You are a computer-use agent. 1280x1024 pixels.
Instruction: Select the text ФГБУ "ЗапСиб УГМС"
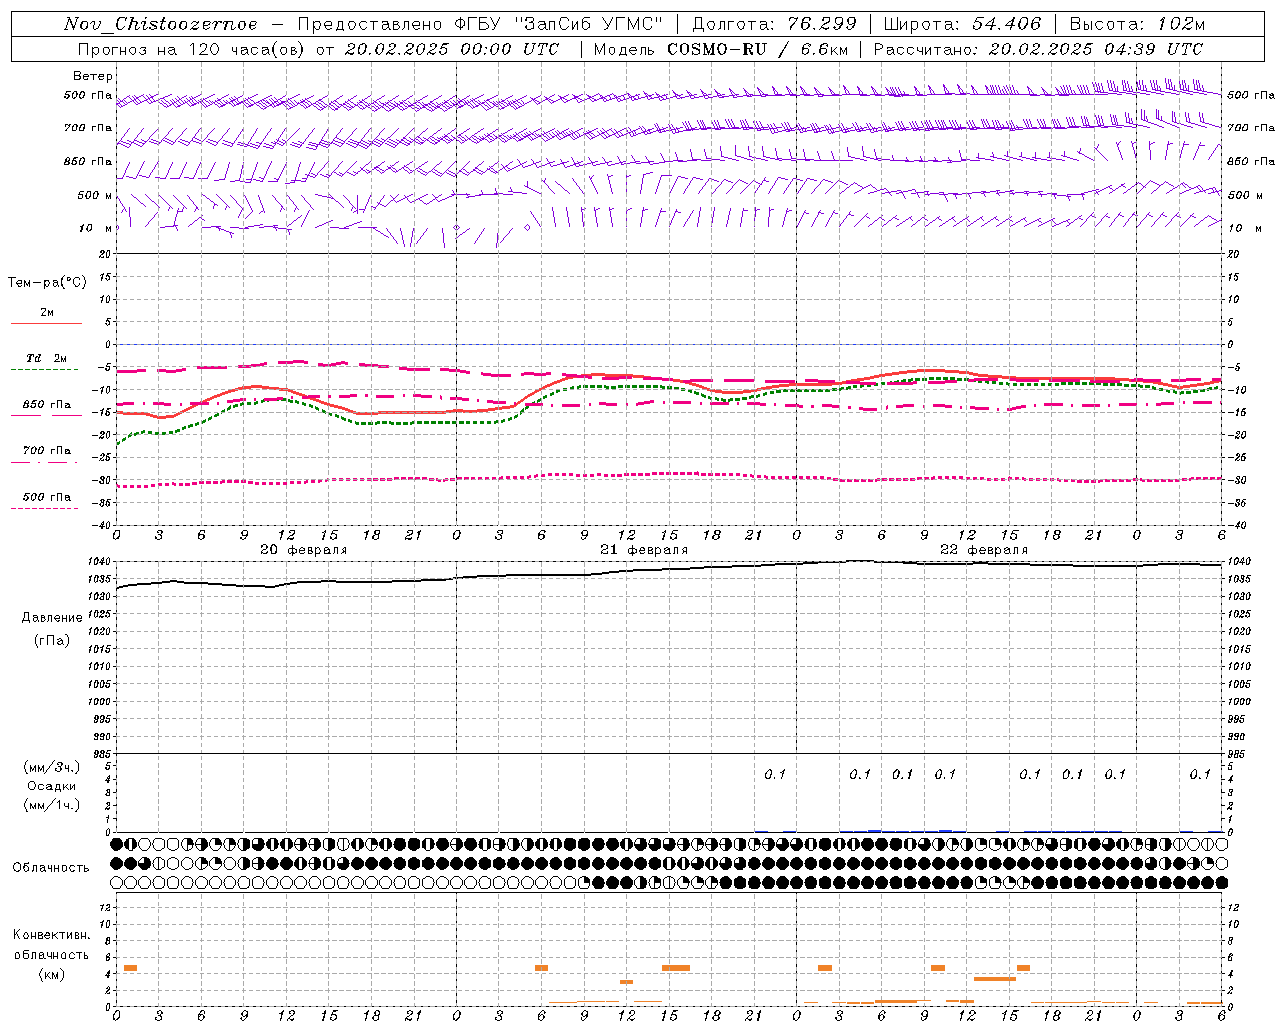558,24
